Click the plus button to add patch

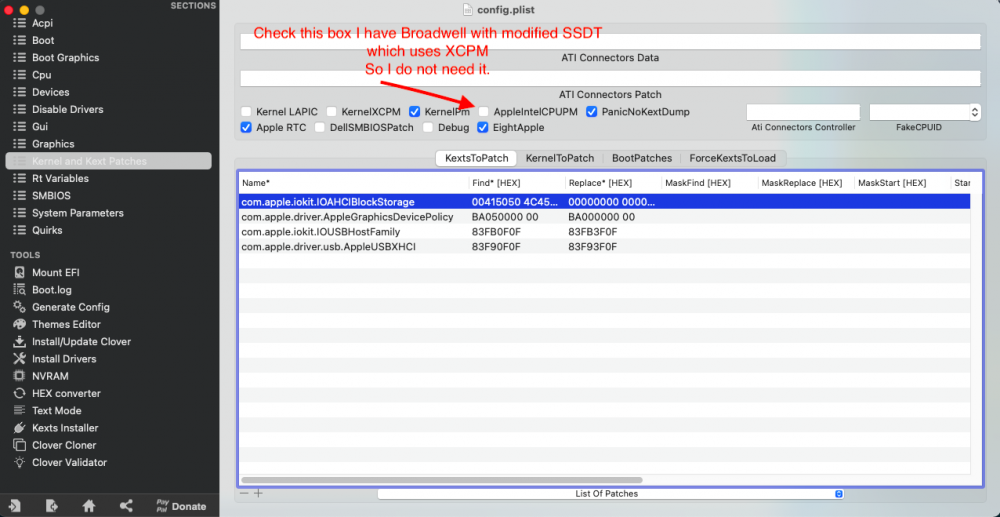pyautogui.click(x=258, y=493)
